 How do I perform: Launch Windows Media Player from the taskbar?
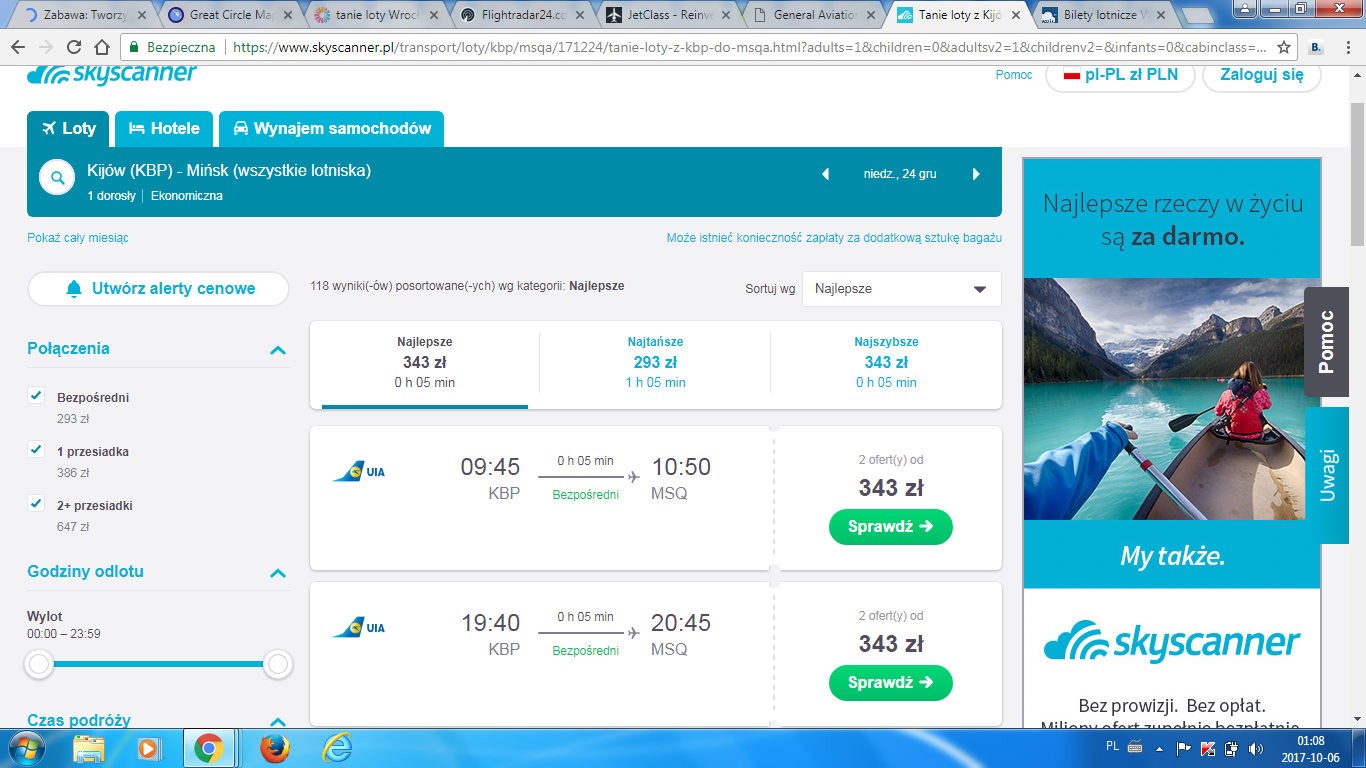[148, 748]
